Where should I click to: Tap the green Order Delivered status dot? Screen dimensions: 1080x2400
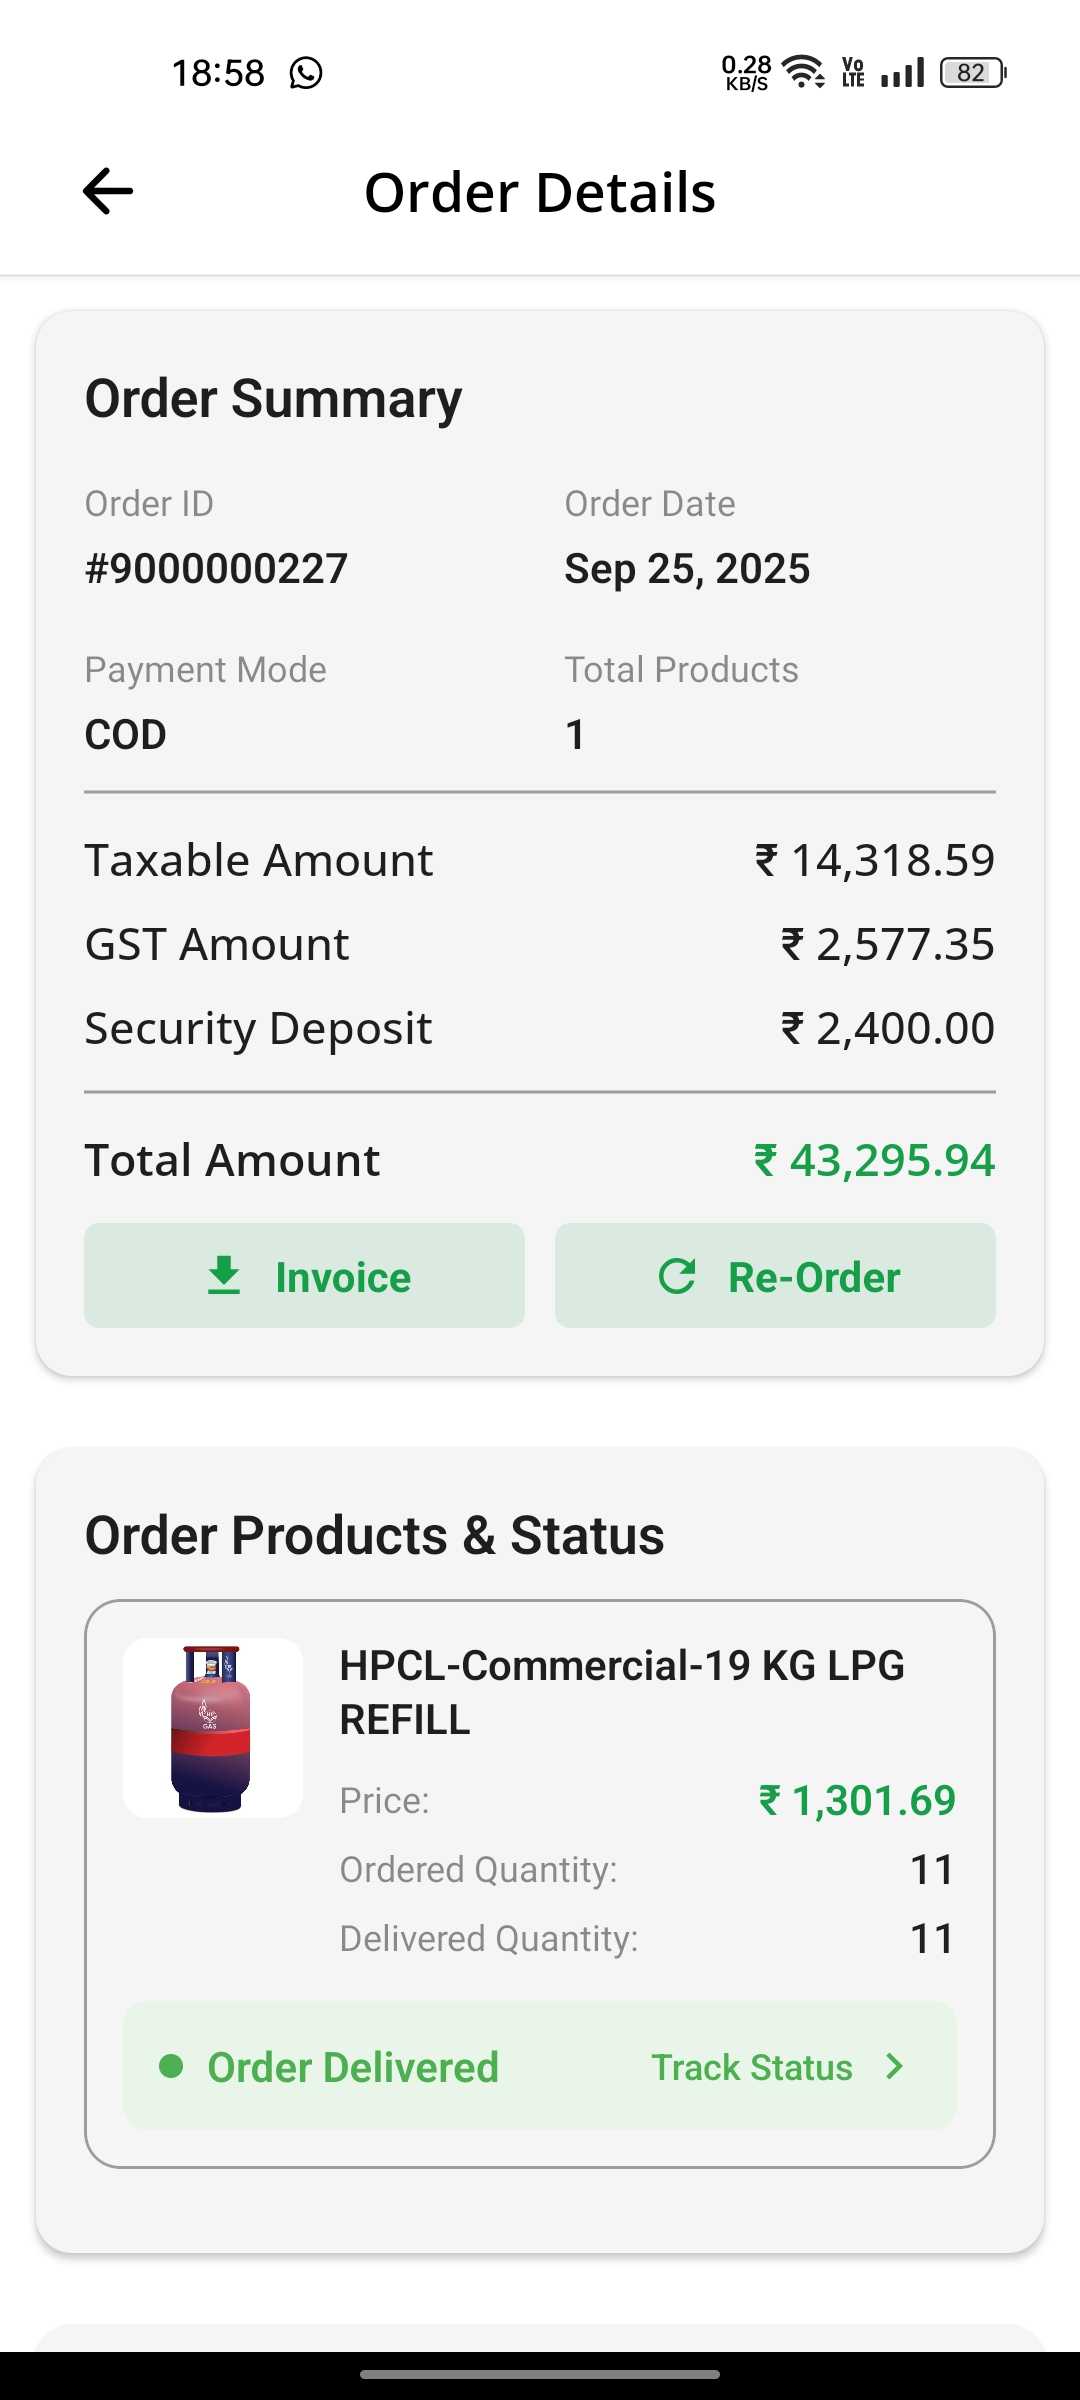pos(171,2066)
